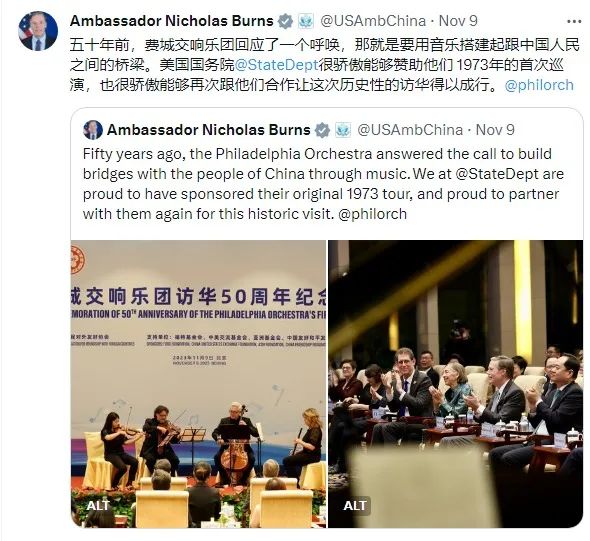This screenshot has width=590, height=541.
Task: Open the blue @philorch mention link
Action: (x=539, y=85)
